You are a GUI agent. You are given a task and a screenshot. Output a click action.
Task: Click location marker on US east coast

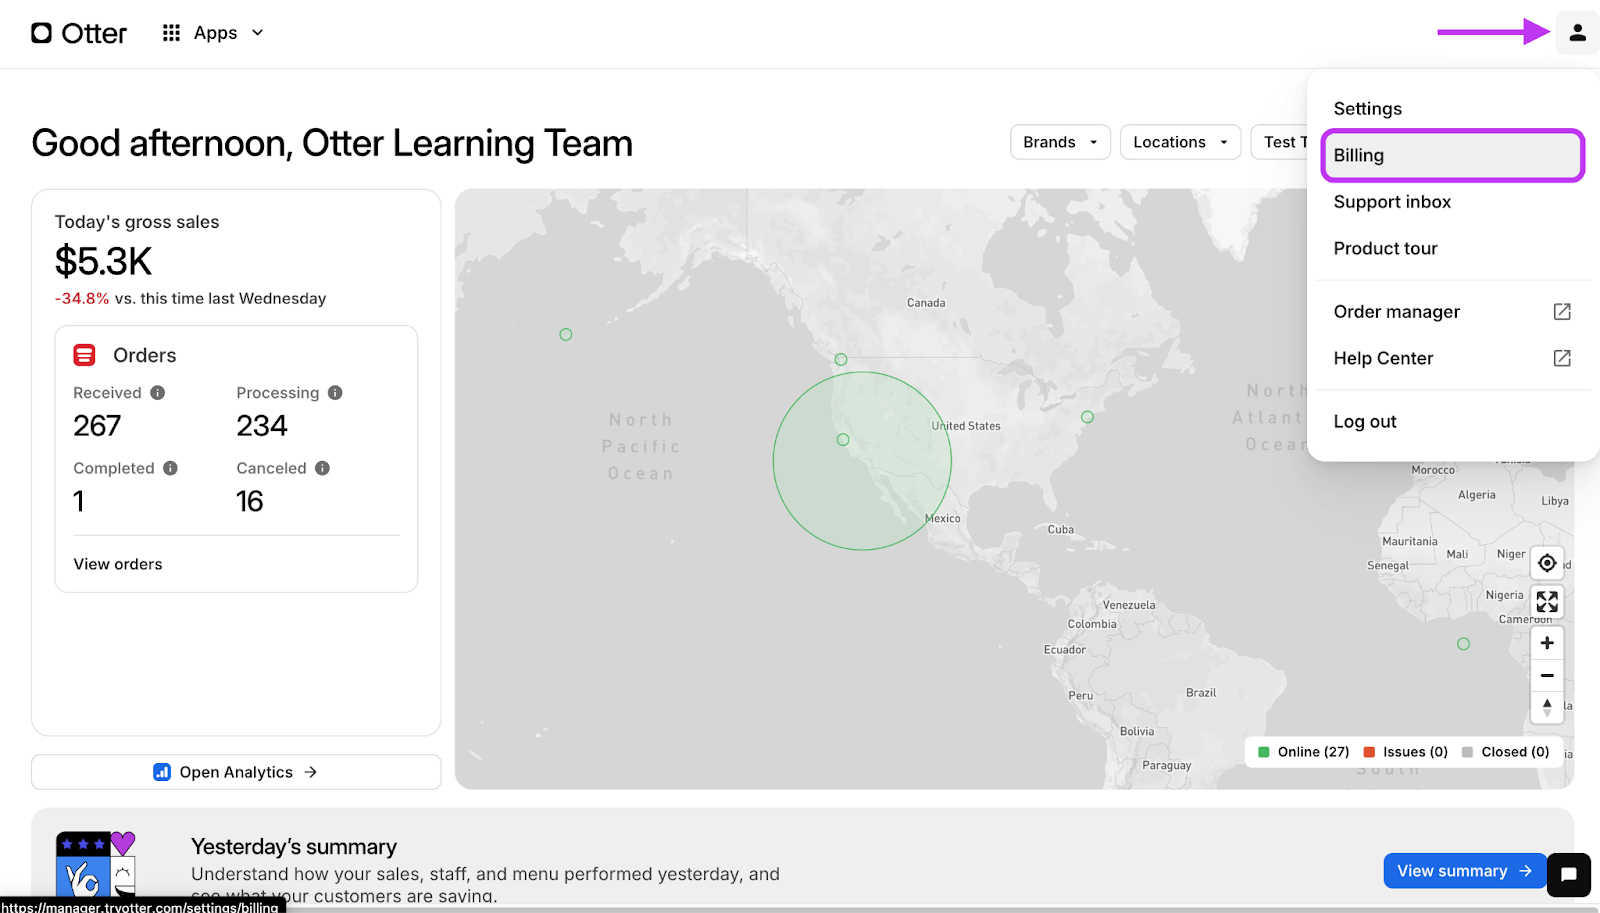tap(1088, 417)
